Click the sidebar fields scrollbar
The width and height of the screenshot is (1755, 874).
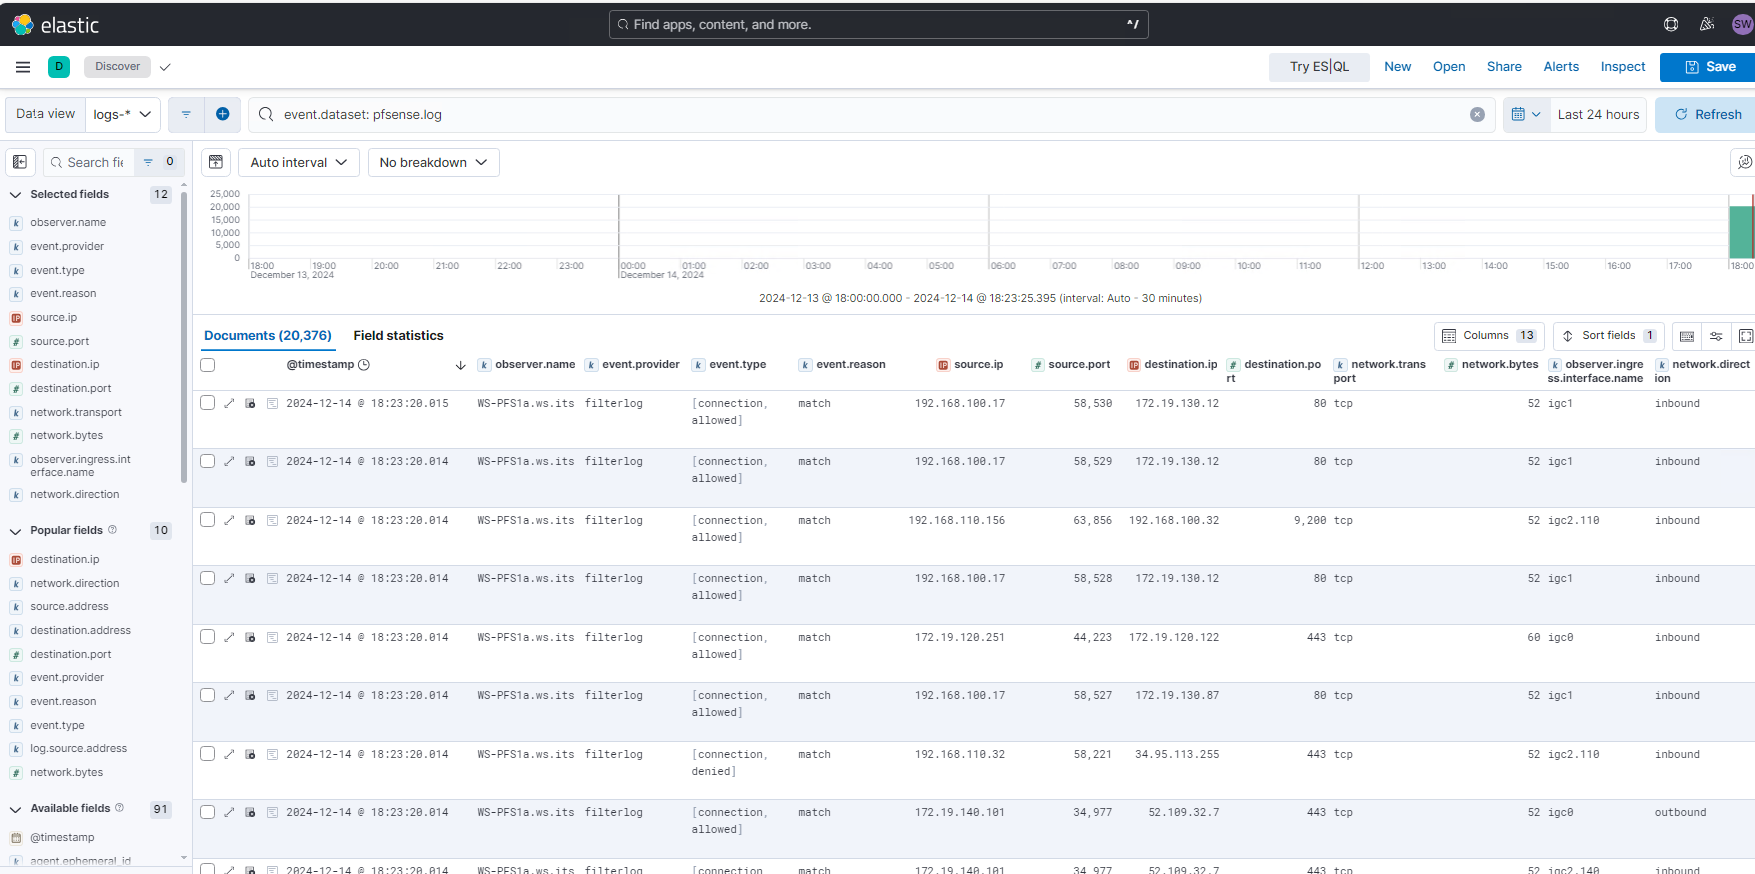(184, 336)
